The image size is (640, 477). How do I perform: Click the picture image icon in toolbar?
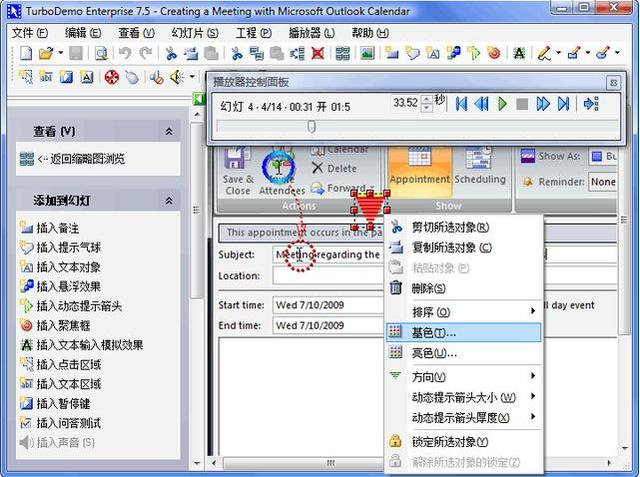(367, 53)
